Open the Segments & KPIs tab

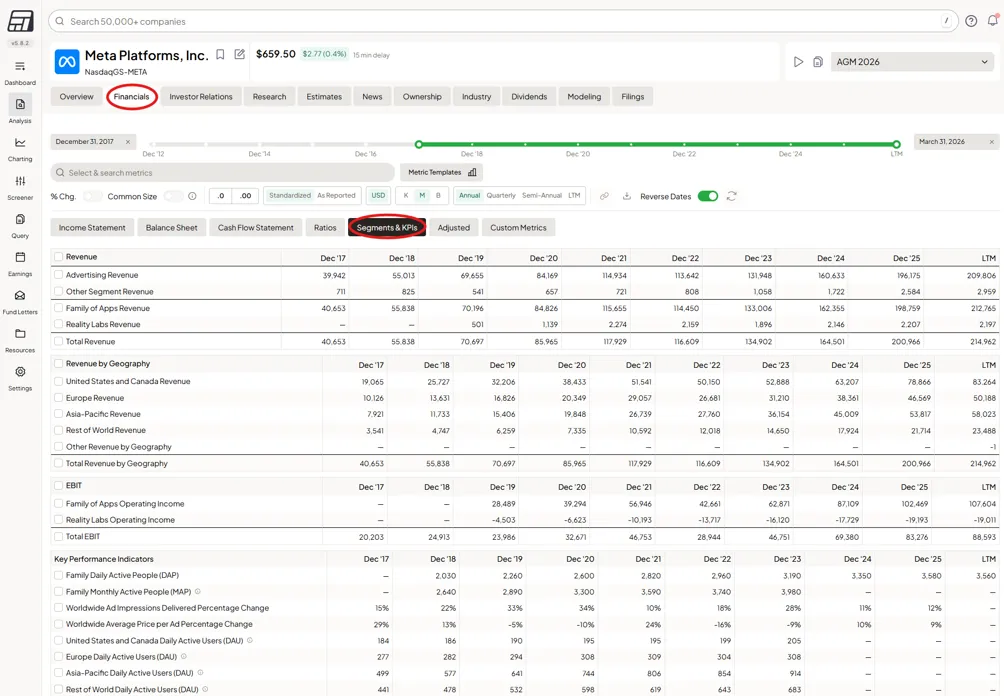point(387,227)
